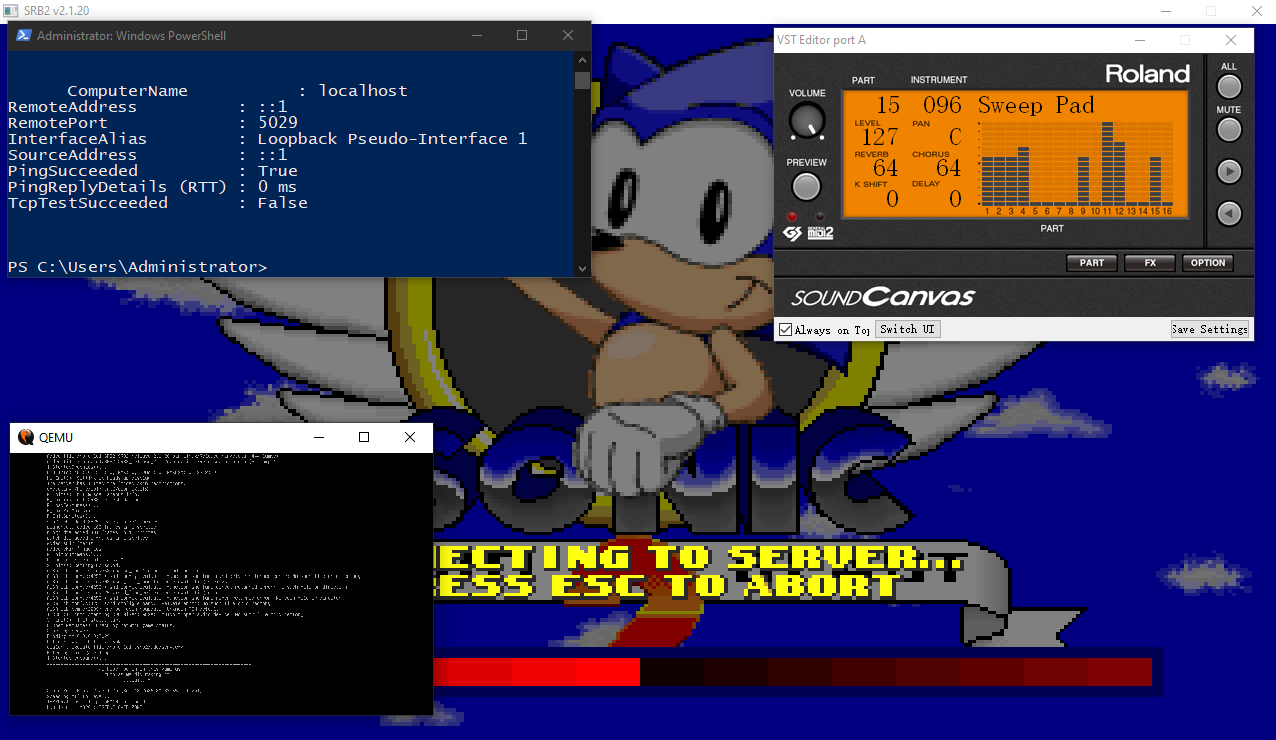Click the right-arrow next part button
1276x740 pixels.
point(1229,172)
